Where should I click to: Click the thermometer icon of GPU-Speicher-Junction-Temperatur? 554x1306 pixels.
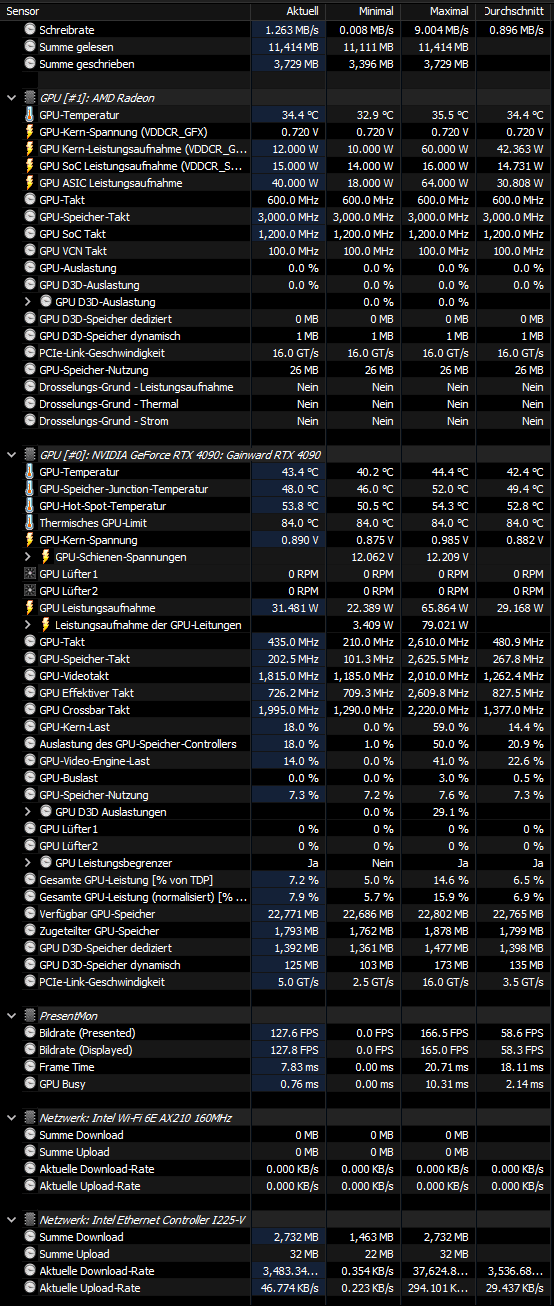tap(29, 489)
